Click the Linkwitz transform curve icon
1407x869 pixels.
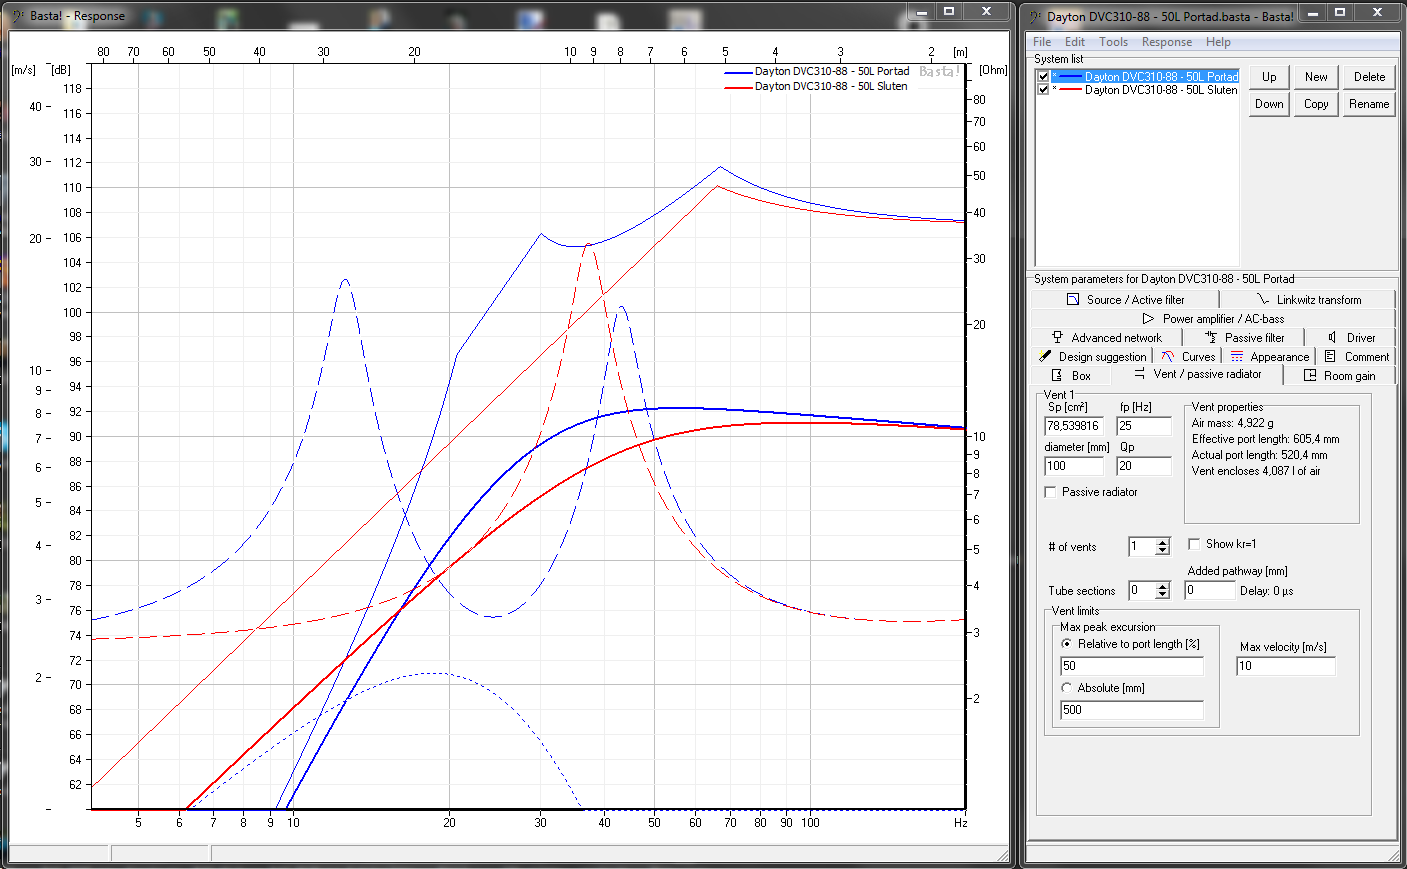coord(1263,300)
